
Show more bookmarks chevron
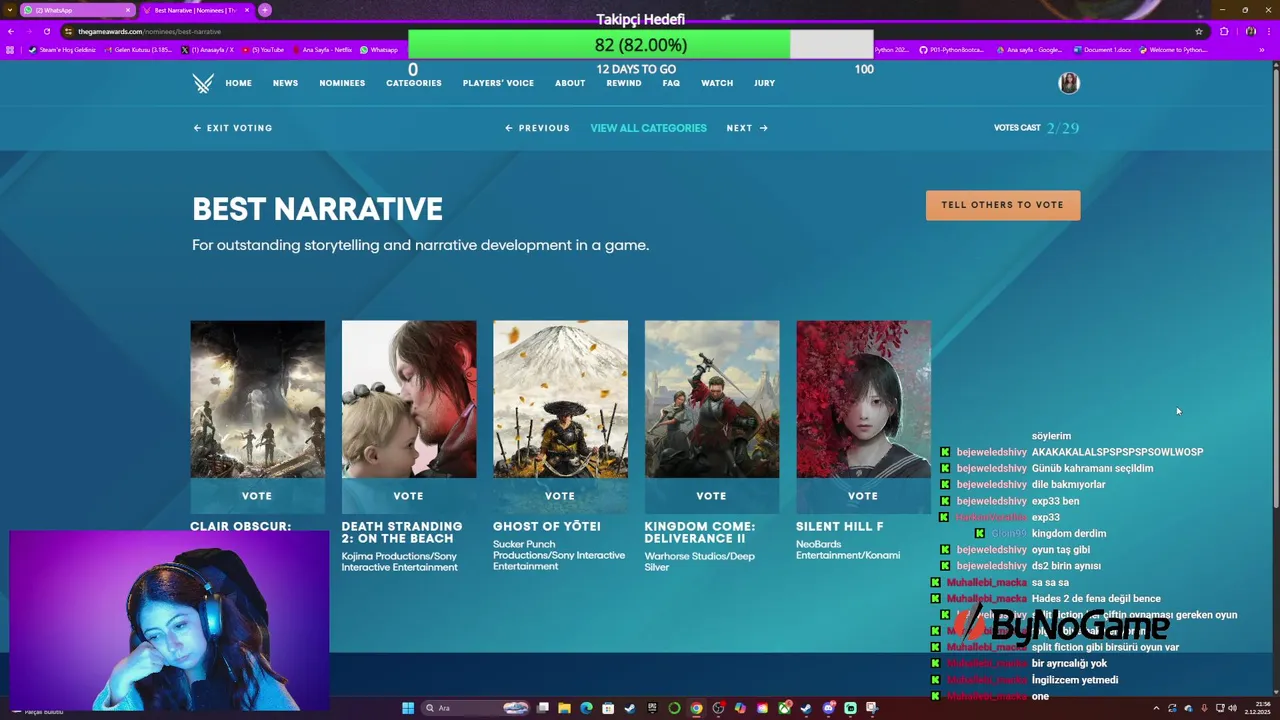[1261, 49]
